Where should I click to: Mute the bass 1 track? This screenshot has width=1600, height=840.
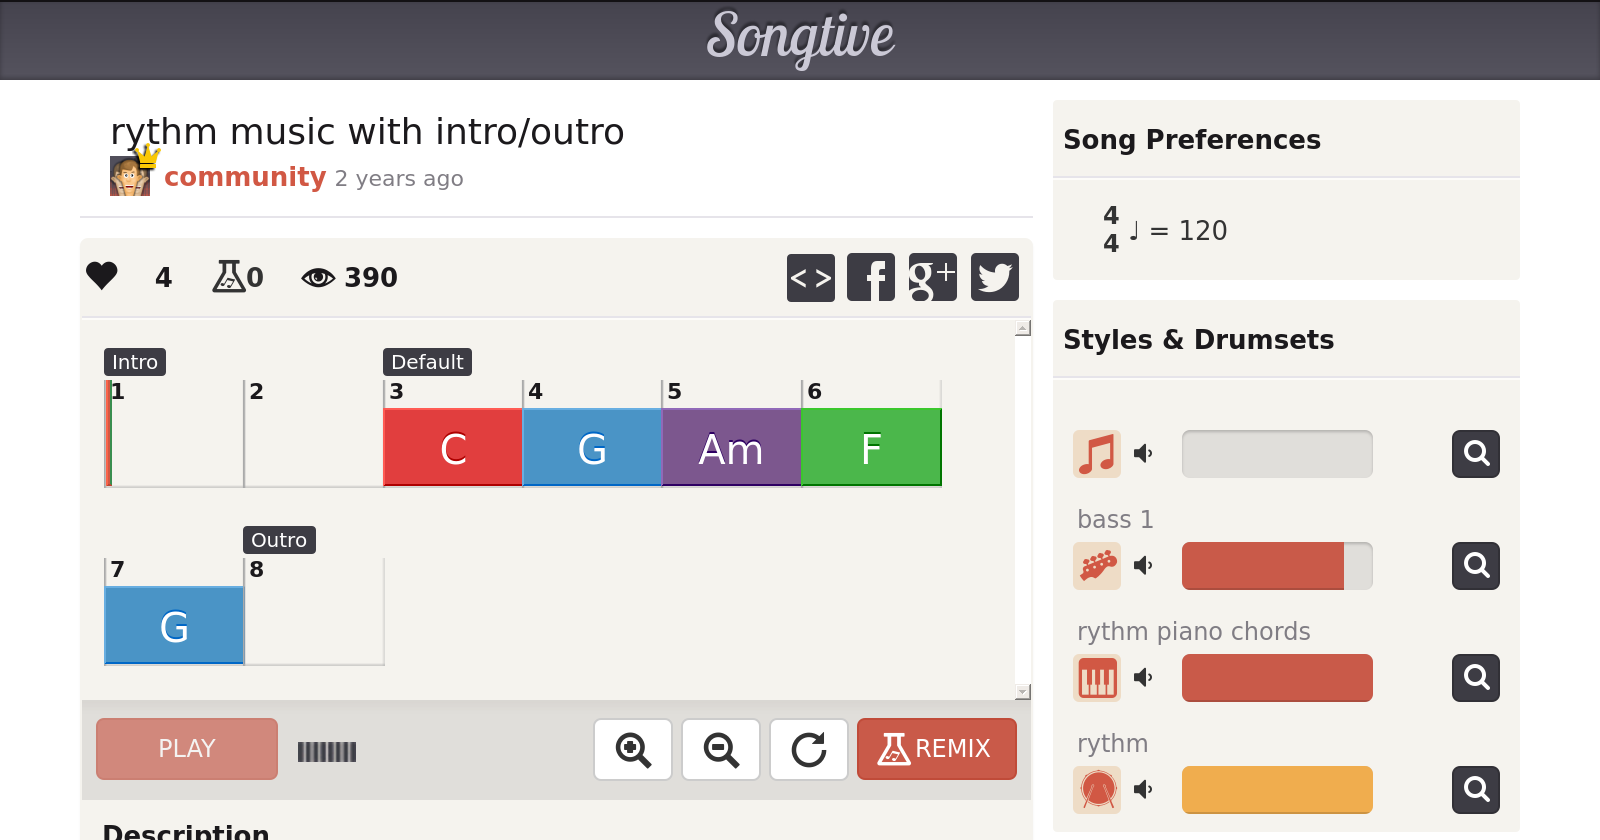click(x=1143, y=566)
